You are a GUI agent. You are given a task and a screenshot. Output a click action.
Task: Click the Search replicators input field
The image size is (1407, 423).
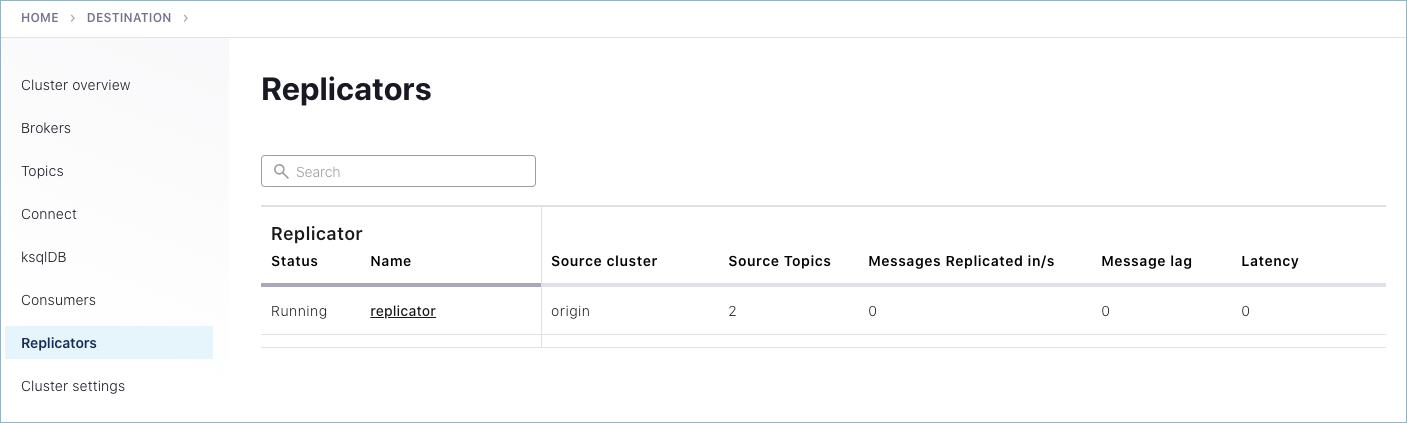point(410,171)
